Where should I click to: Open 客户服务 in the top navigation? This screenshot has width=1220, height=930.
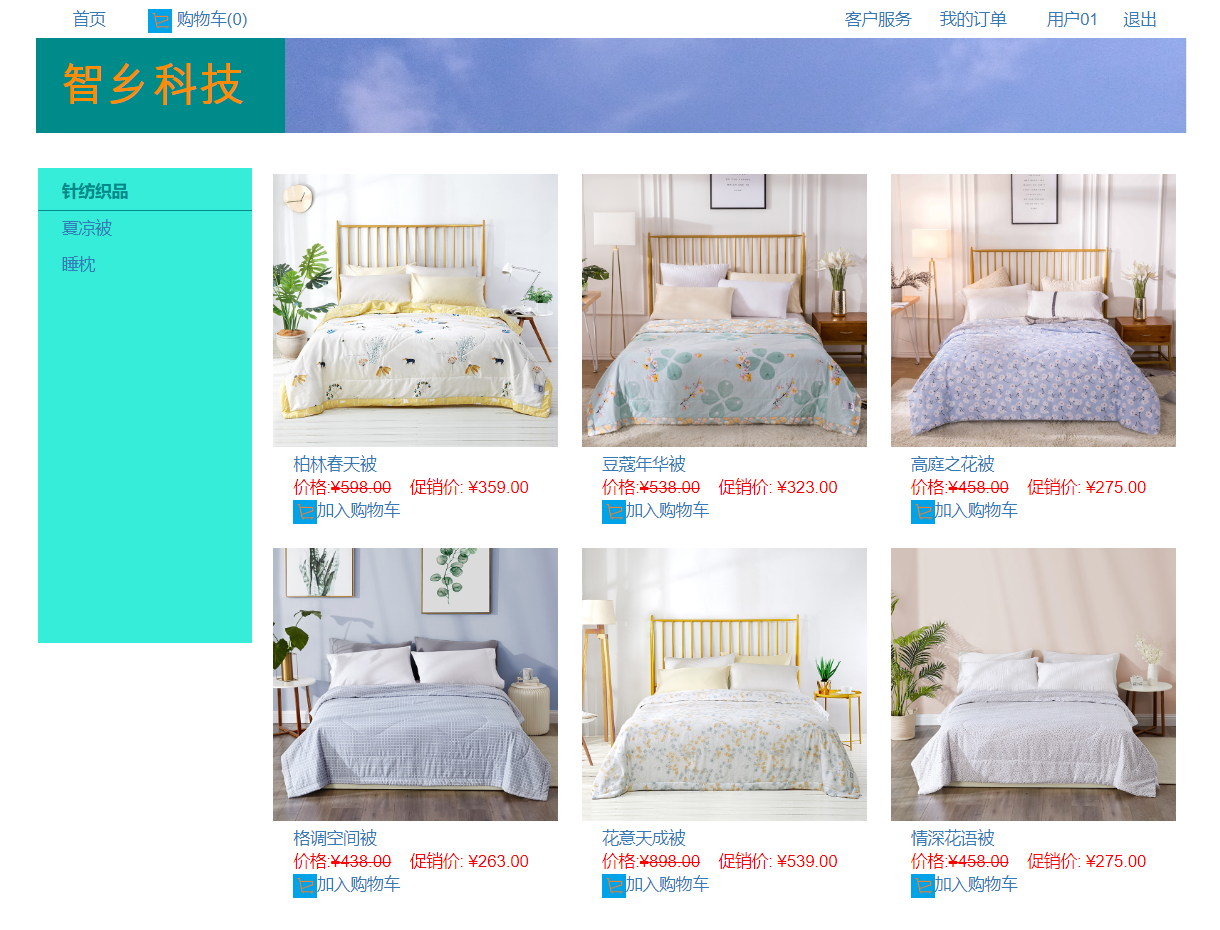click(878, 20)
